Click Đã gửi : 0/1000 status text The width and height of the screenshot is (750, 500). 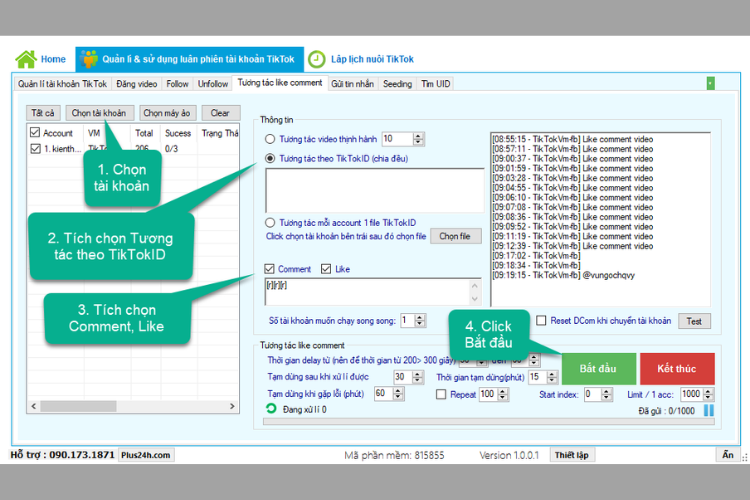(x=666, y=411)
